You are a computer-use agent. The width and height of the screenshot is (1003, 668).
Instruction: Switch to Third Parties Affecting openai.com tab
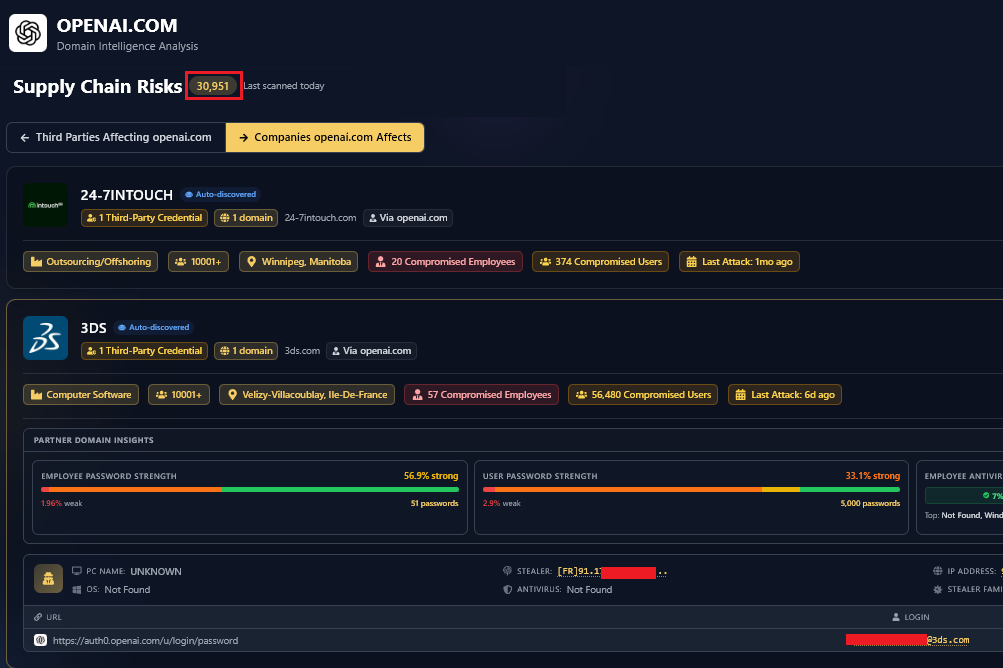pyautogui.click(x=116, y=138)
